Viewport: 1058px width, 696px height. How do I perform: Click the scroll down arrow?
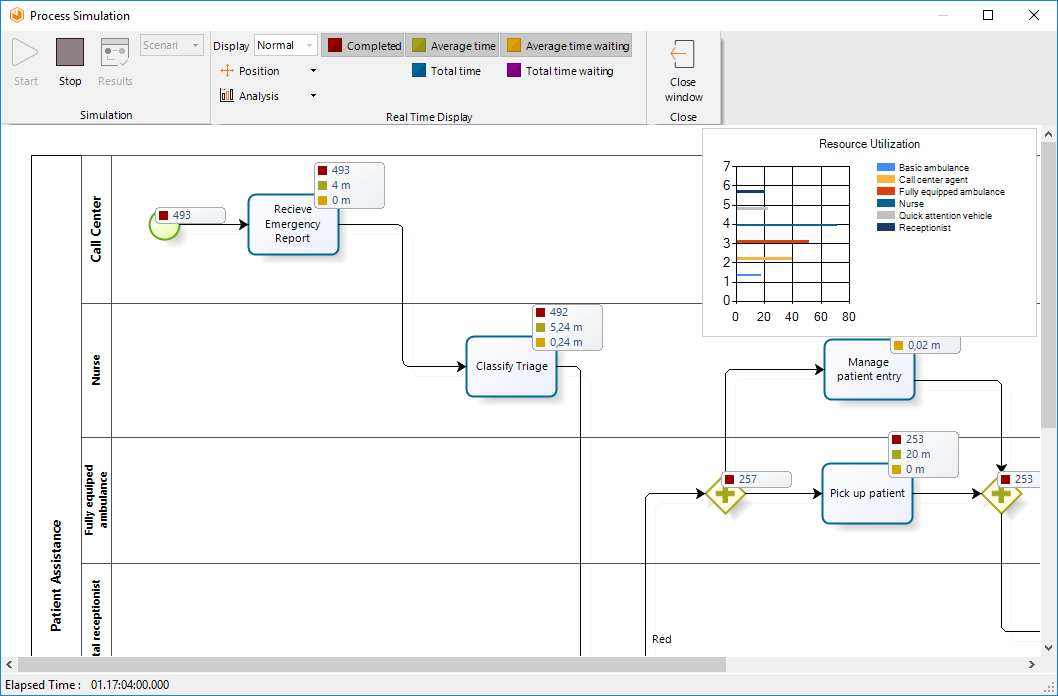[x=1049, y=648]
